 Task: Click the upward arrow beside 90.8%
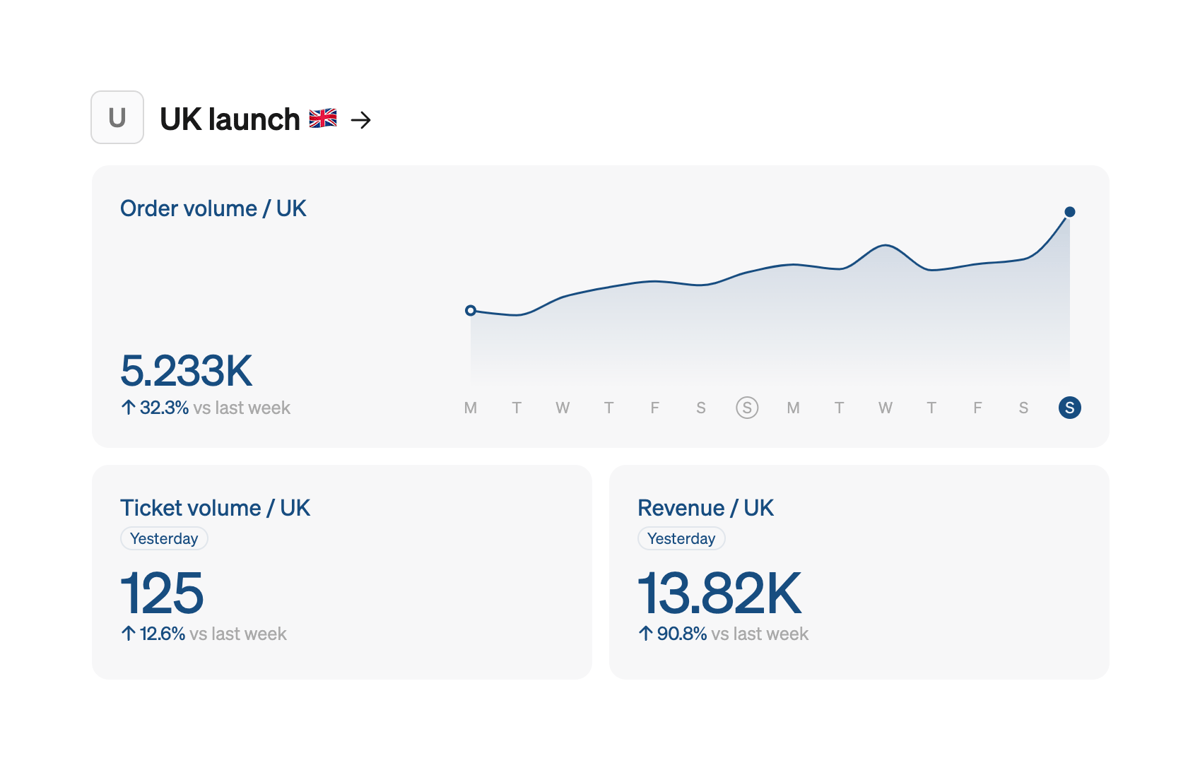646,633
